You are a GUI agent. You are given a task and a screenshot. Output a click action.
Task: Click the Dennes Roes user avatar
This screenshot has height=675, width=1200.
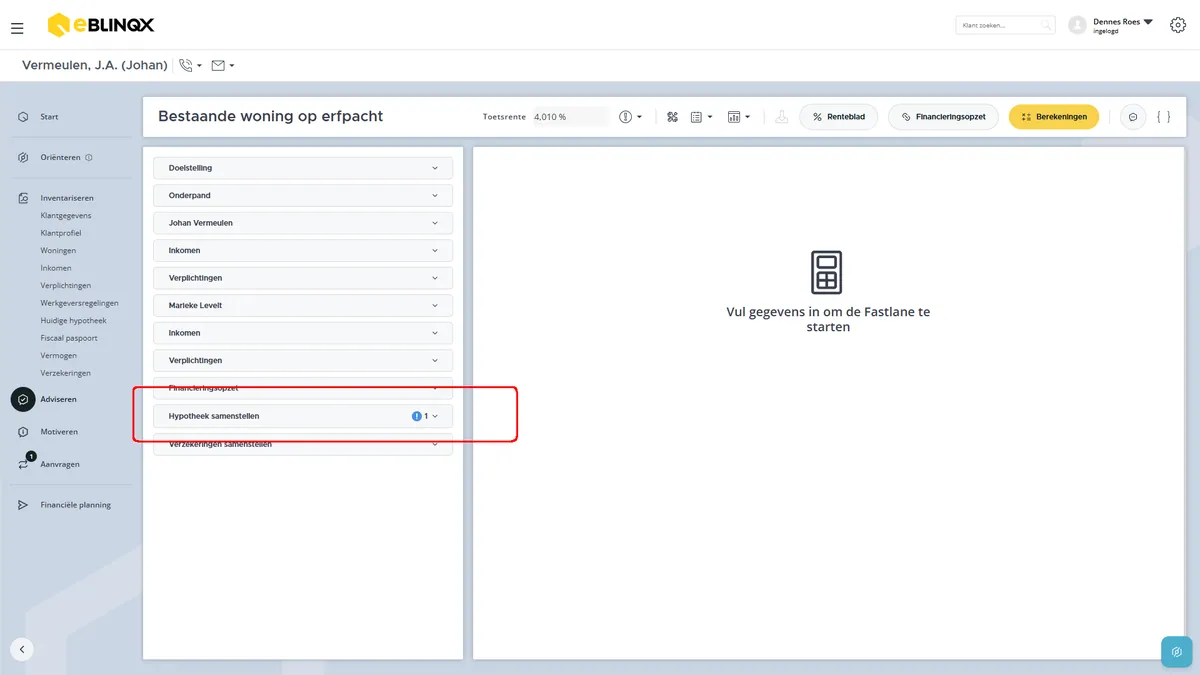coord(1077,25)
